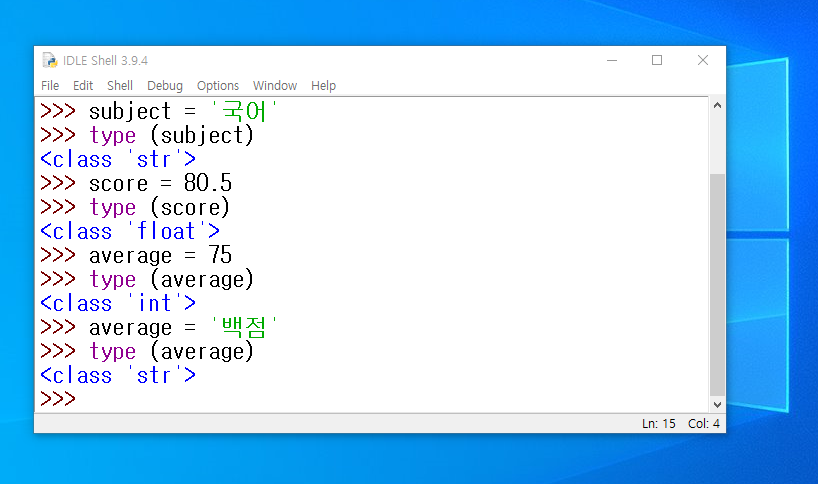
Task: Click the Ln: 15 status indicator
Action: (658, 424)
